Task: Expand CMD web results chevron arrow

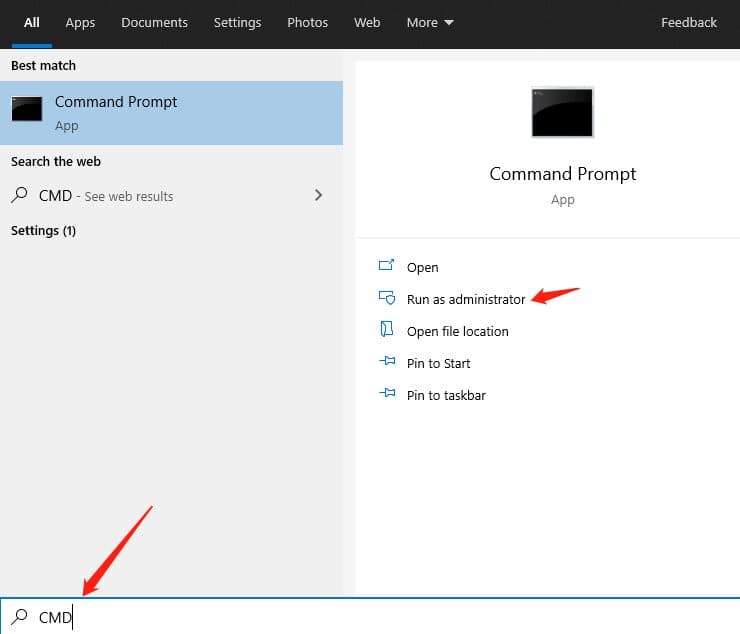Action: (319, 195)
